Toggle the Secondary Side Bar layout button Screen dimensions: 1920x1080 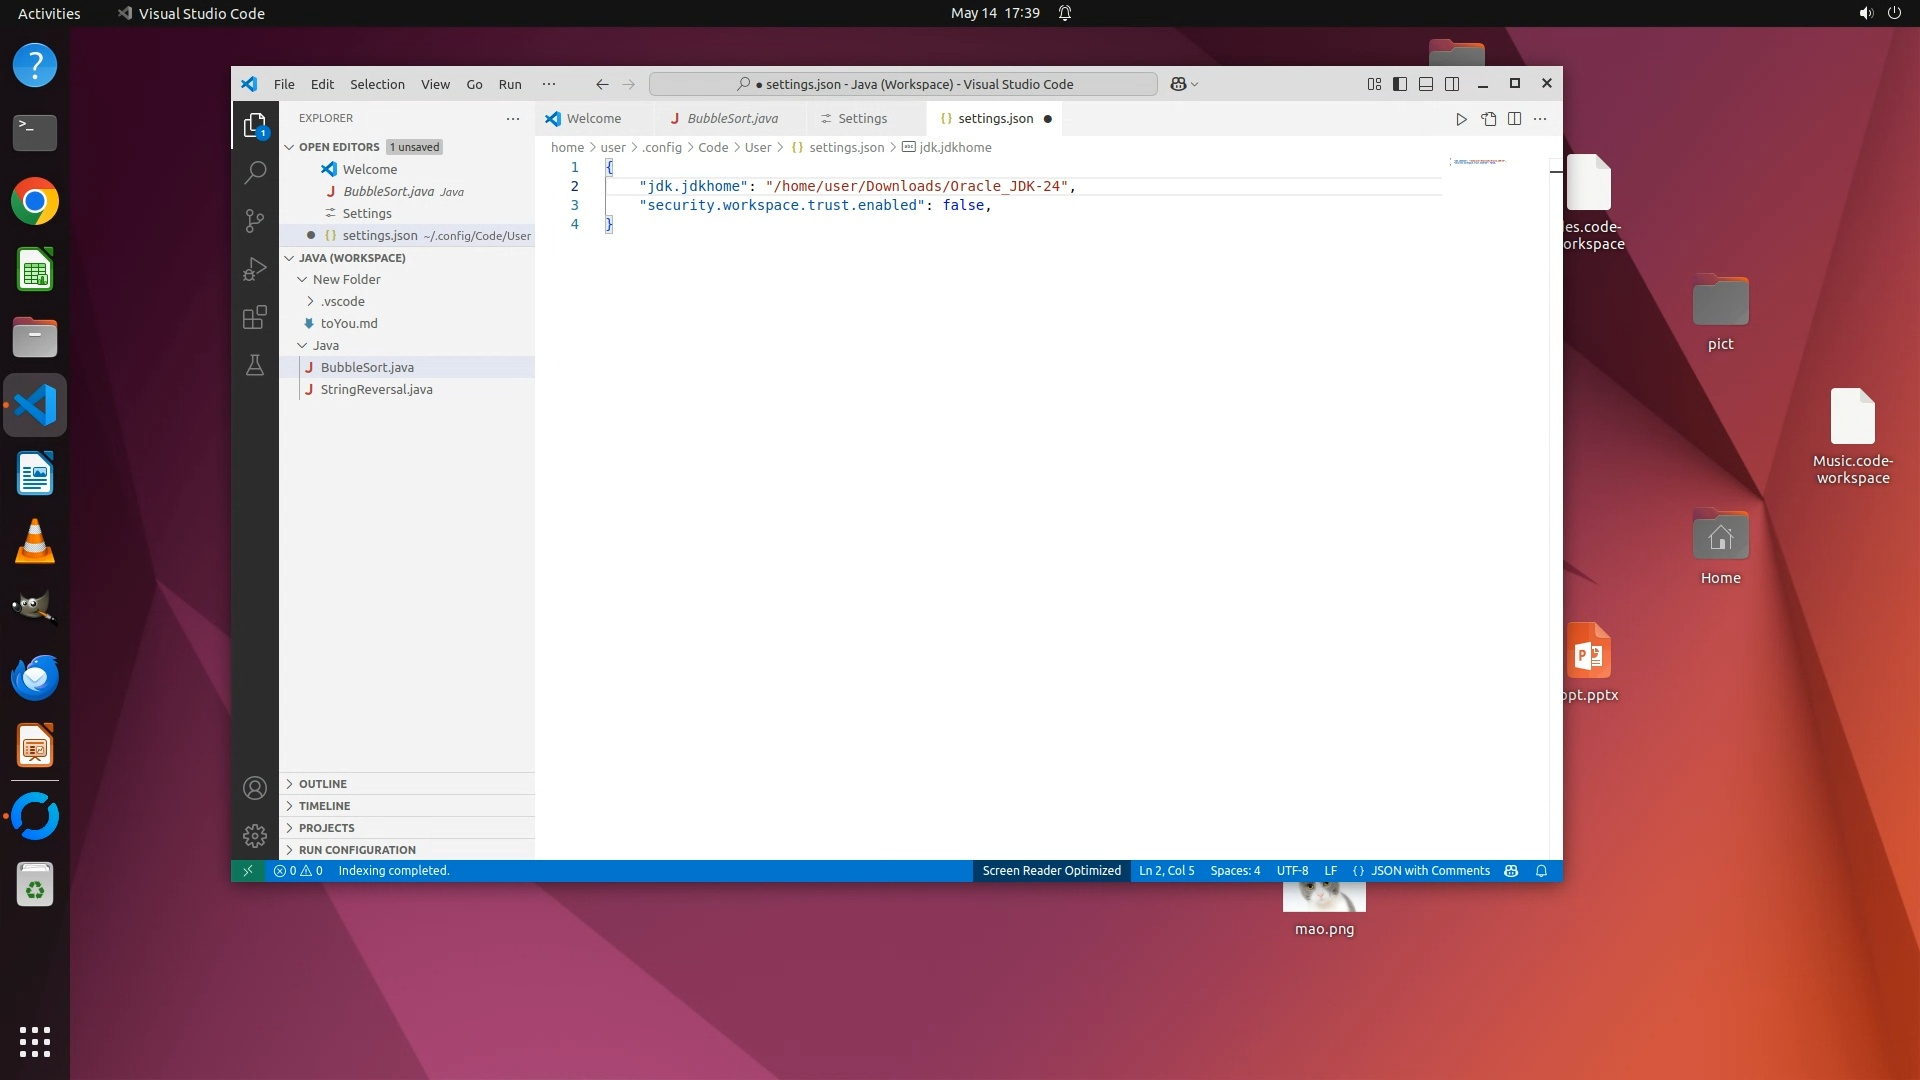(x=1452, y=84)
